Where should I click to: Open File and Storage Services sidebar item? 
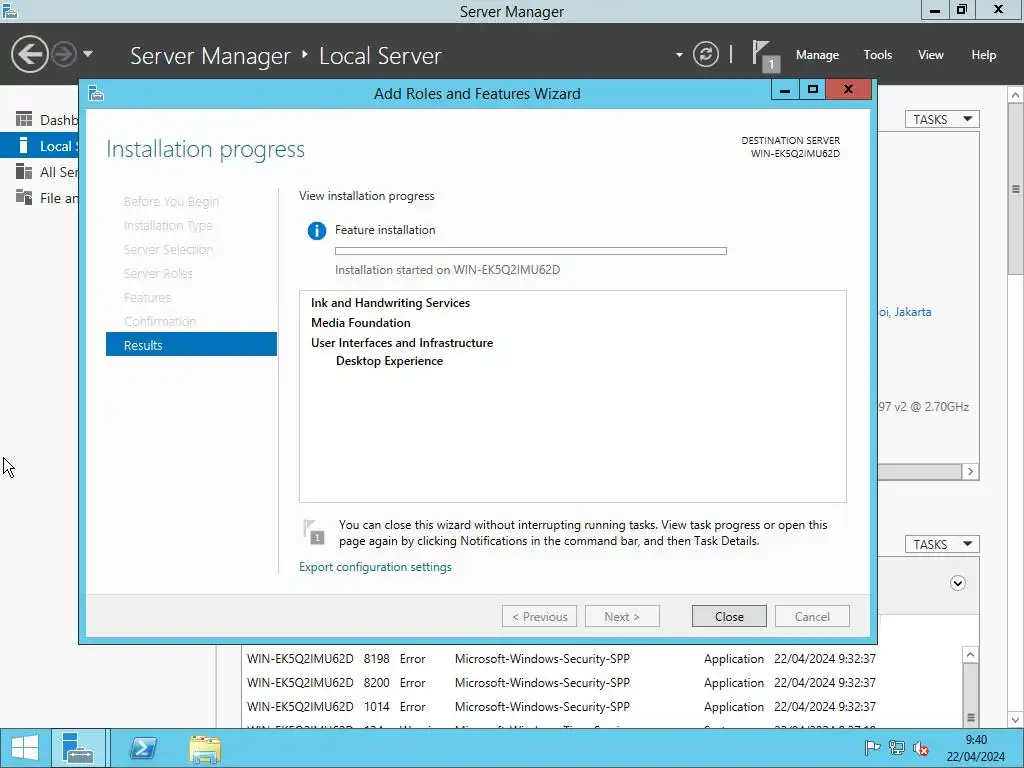click(x=39, y=197)
